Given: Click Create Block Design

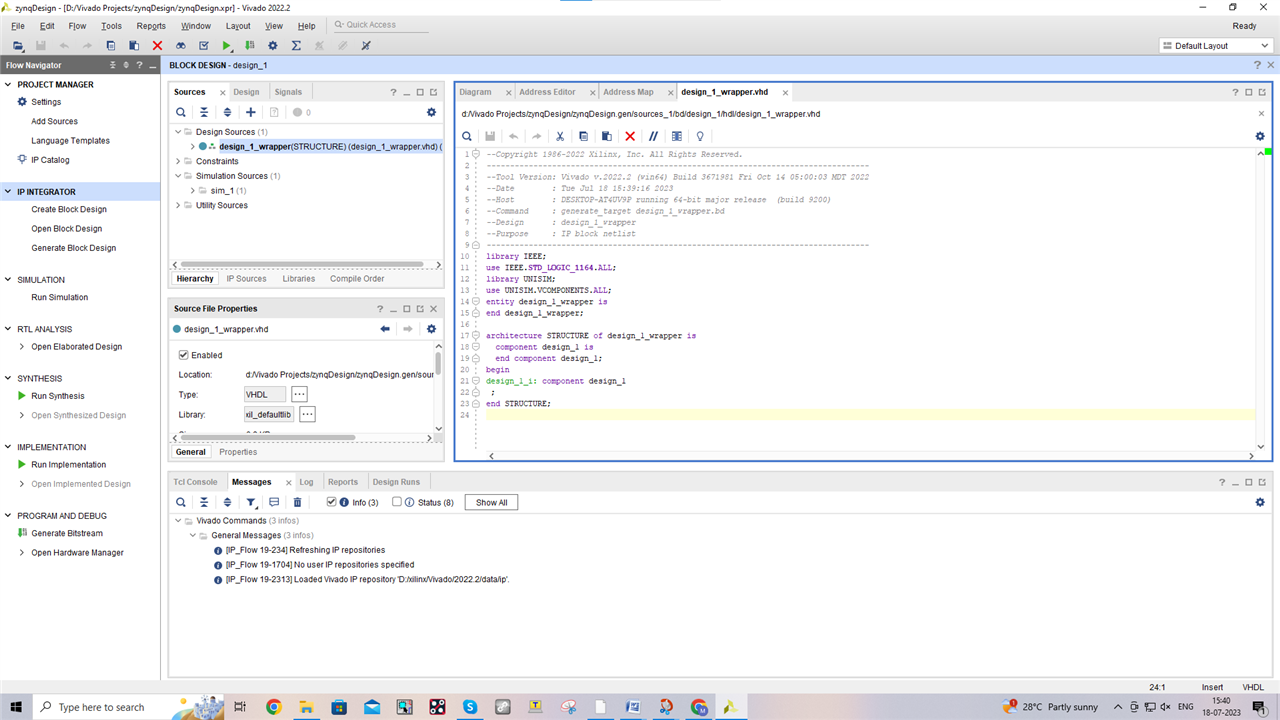Looking at the screenshot, I should (x=69, y=210).
